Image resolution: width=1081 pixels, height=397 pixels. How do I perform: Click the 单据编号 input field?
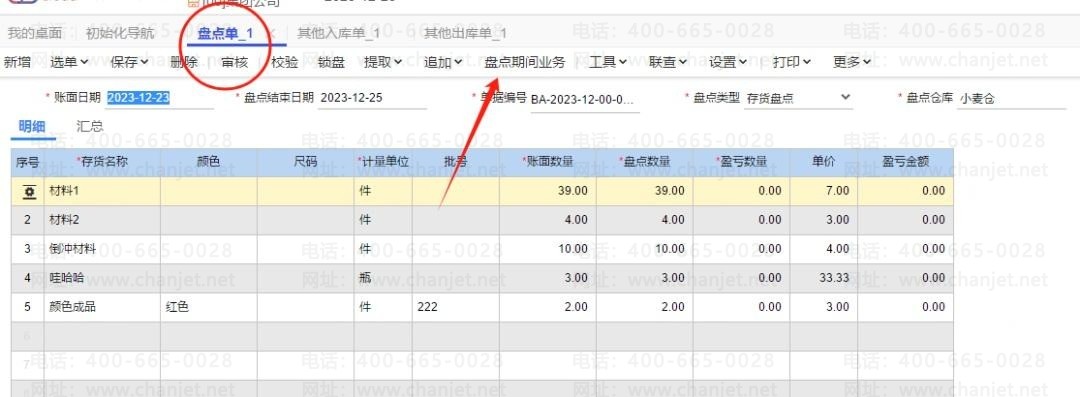click(585, 99)
